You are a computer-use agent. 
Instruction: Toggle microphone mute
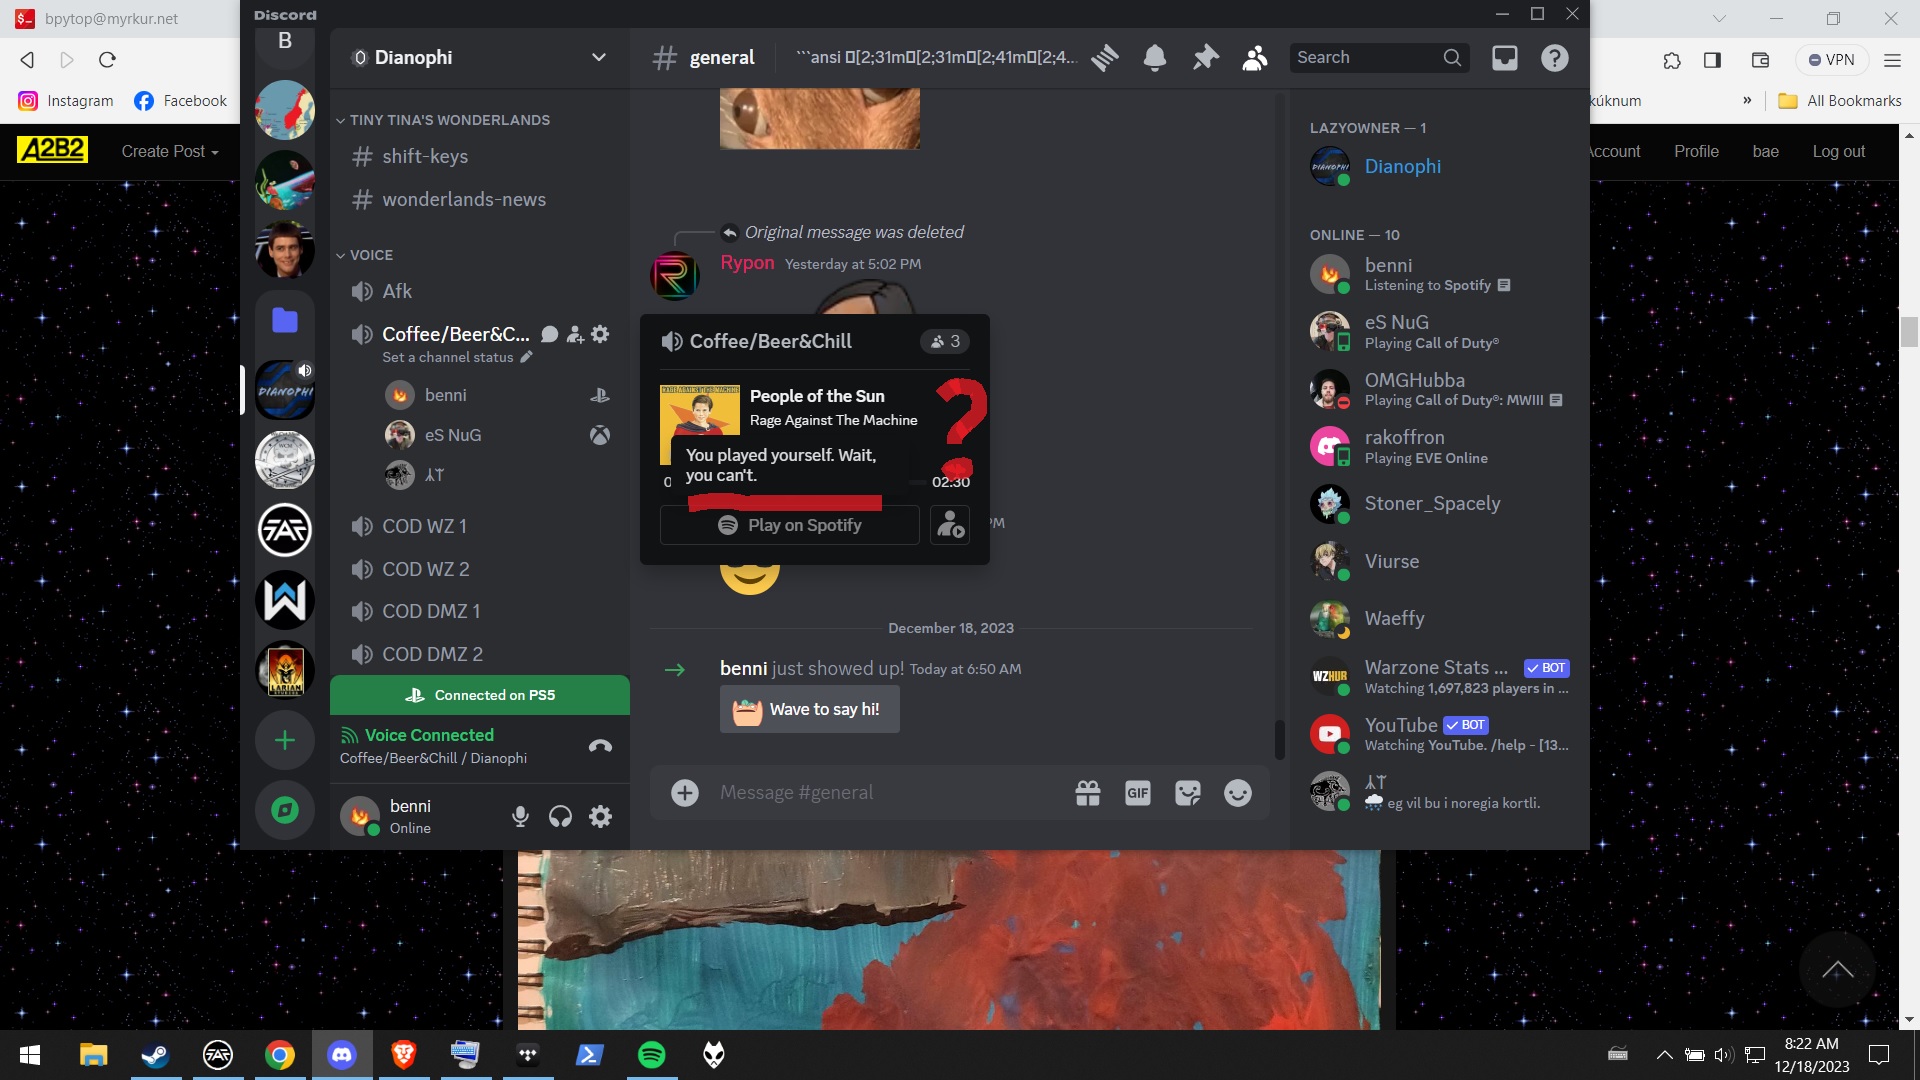tap(520, 816)
